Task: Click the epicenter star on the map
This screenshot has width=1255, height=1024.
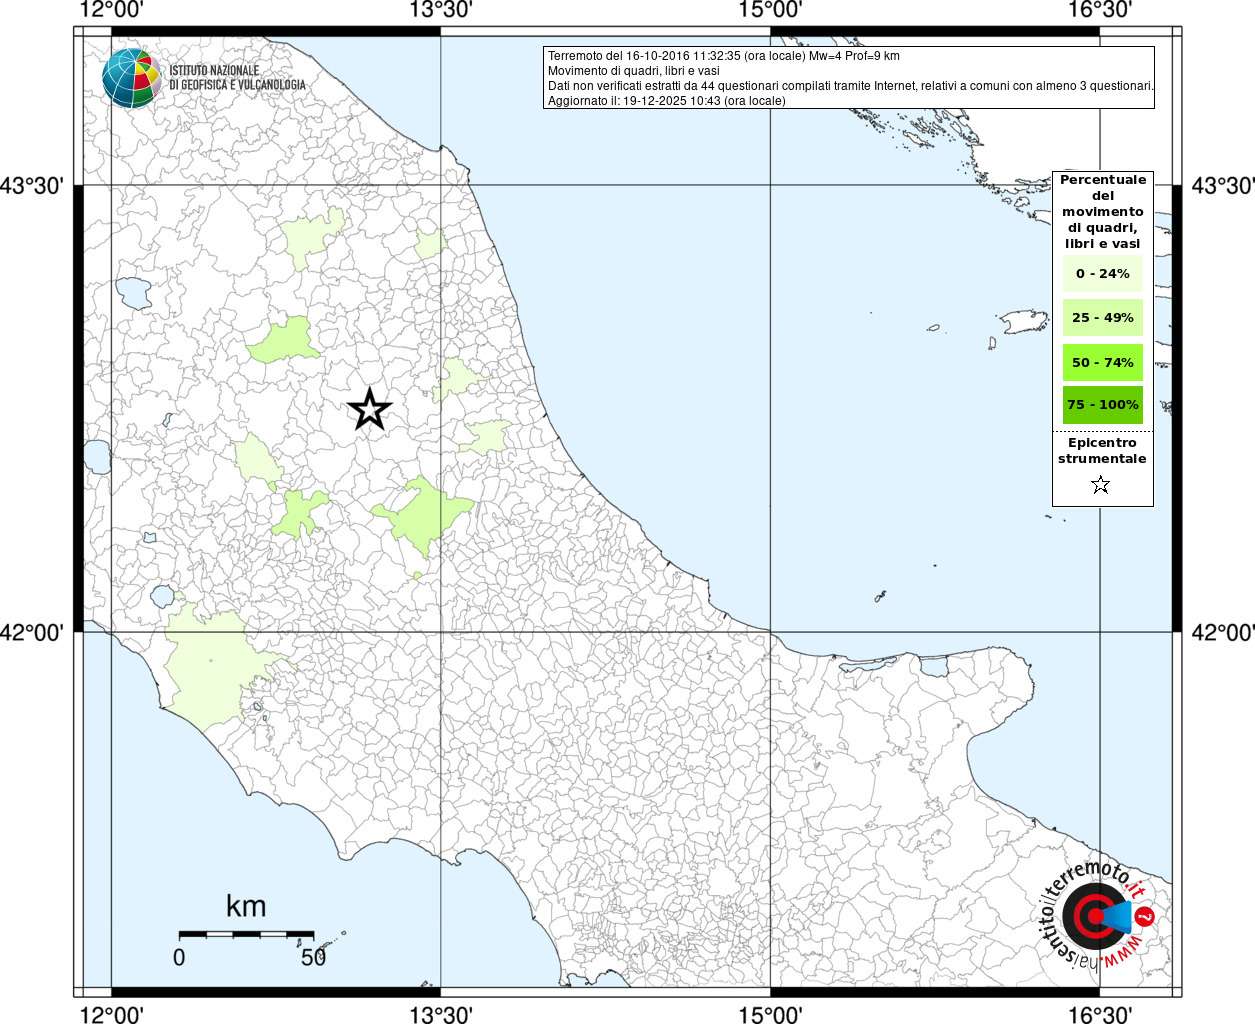Action: pyautogui.click(x=370, y=409)
